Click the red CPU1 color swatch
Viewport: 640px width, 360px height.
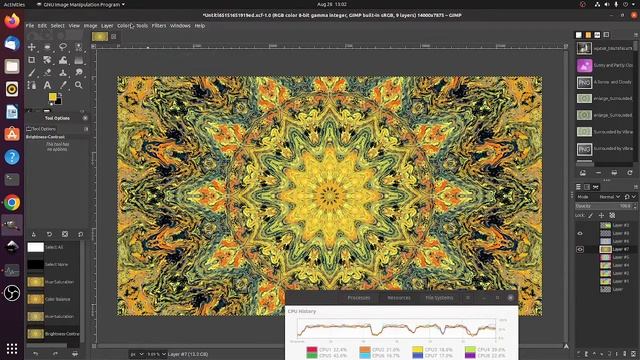pos(312,349)
